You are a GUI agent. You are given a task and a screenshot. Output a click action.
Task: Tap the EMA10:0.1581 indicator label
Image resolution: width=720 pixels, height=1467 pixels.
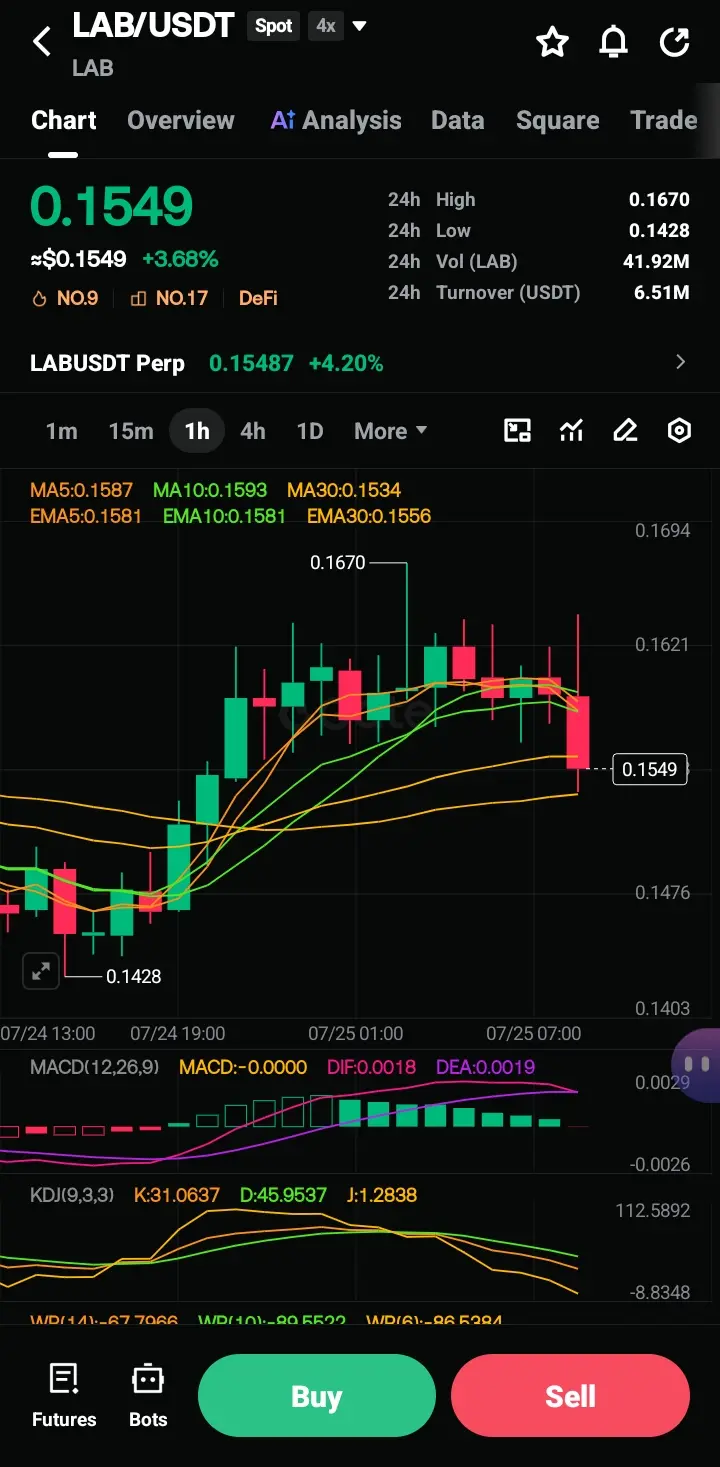coord(224,516)
